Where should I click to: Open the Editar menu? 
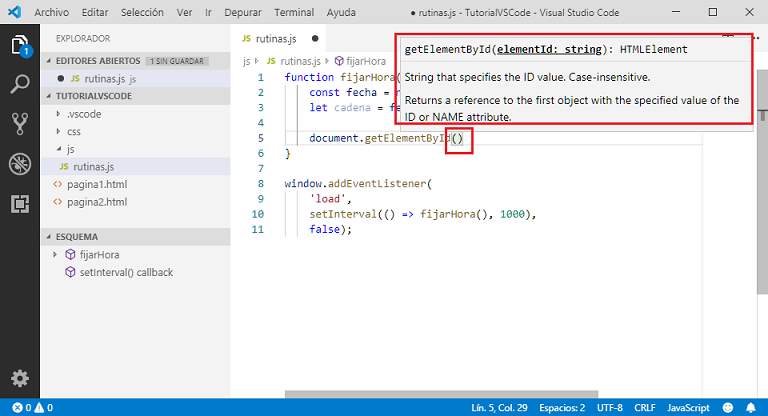95,12
